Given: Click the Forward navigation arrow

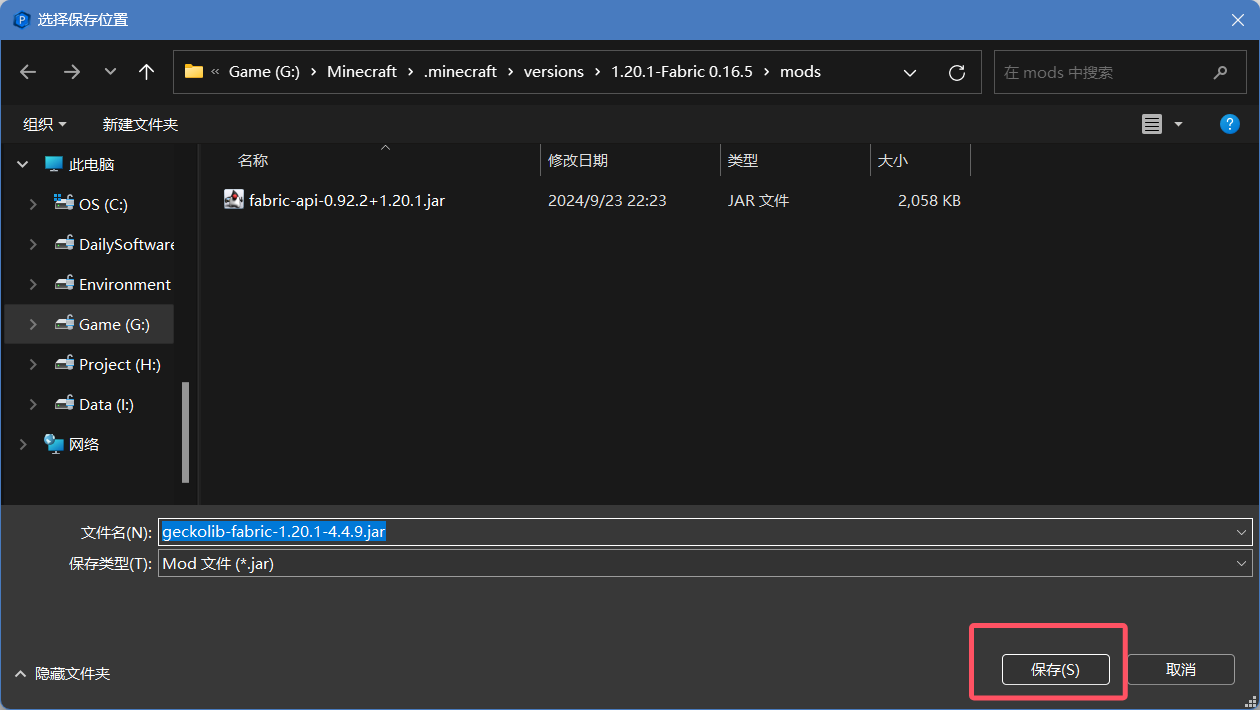Looking at the screenshot, I should (x=71, y=72).
